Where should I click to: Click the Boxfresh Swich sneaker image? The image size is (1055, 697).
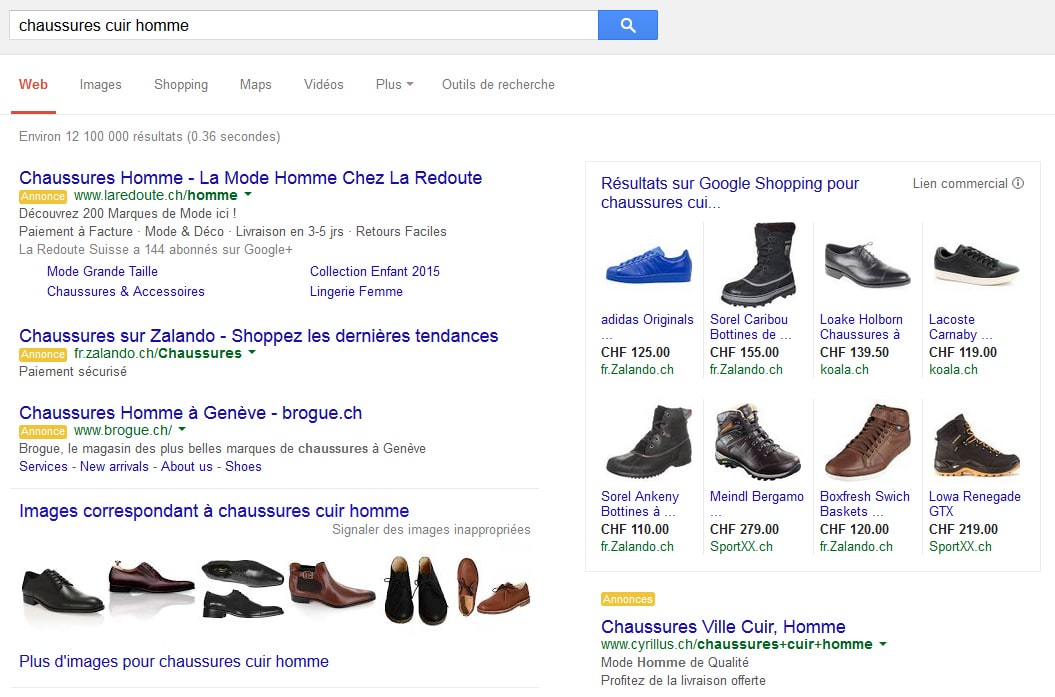click(867, 441)
